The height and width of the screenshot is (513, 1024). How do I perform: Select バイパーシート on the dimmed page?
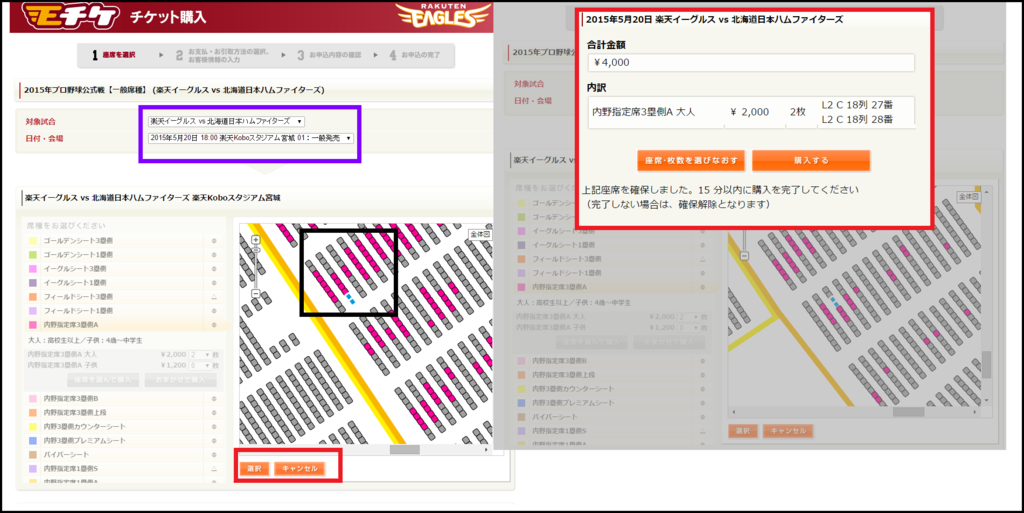[613, 416]
